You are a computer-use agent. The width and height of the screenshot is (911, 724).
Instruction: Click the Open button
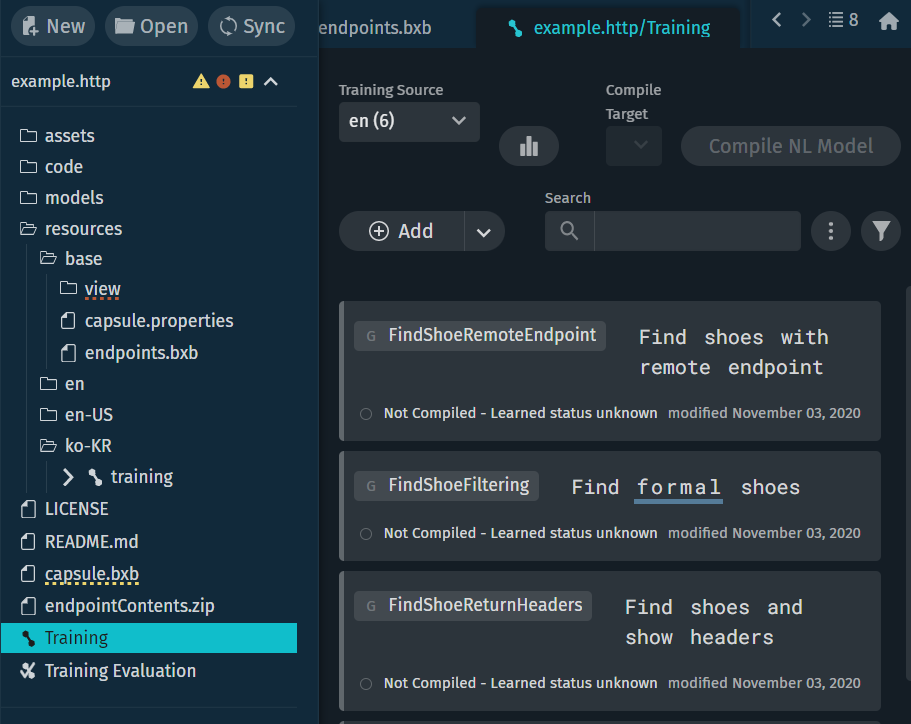[151, 26]
